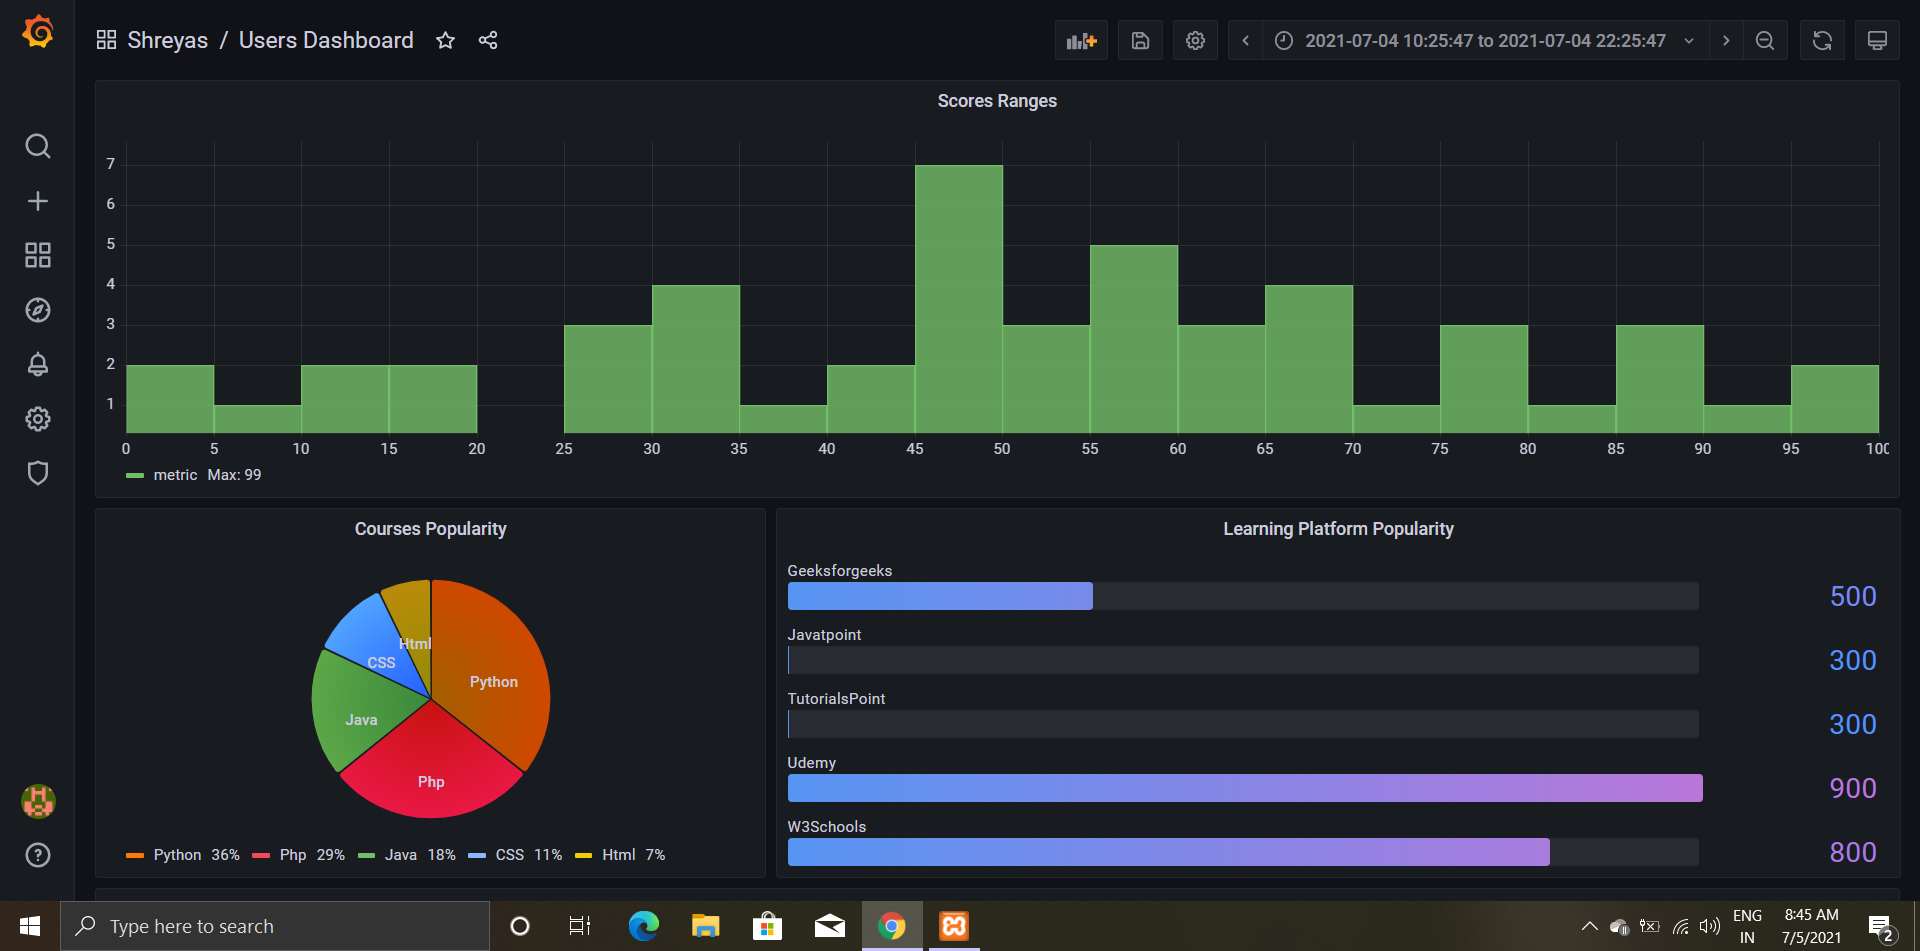Open the Shreyas breadcrumb
Image resolution: width=1920 pixels, height=951 pixels.
click(x=167, y=40)
